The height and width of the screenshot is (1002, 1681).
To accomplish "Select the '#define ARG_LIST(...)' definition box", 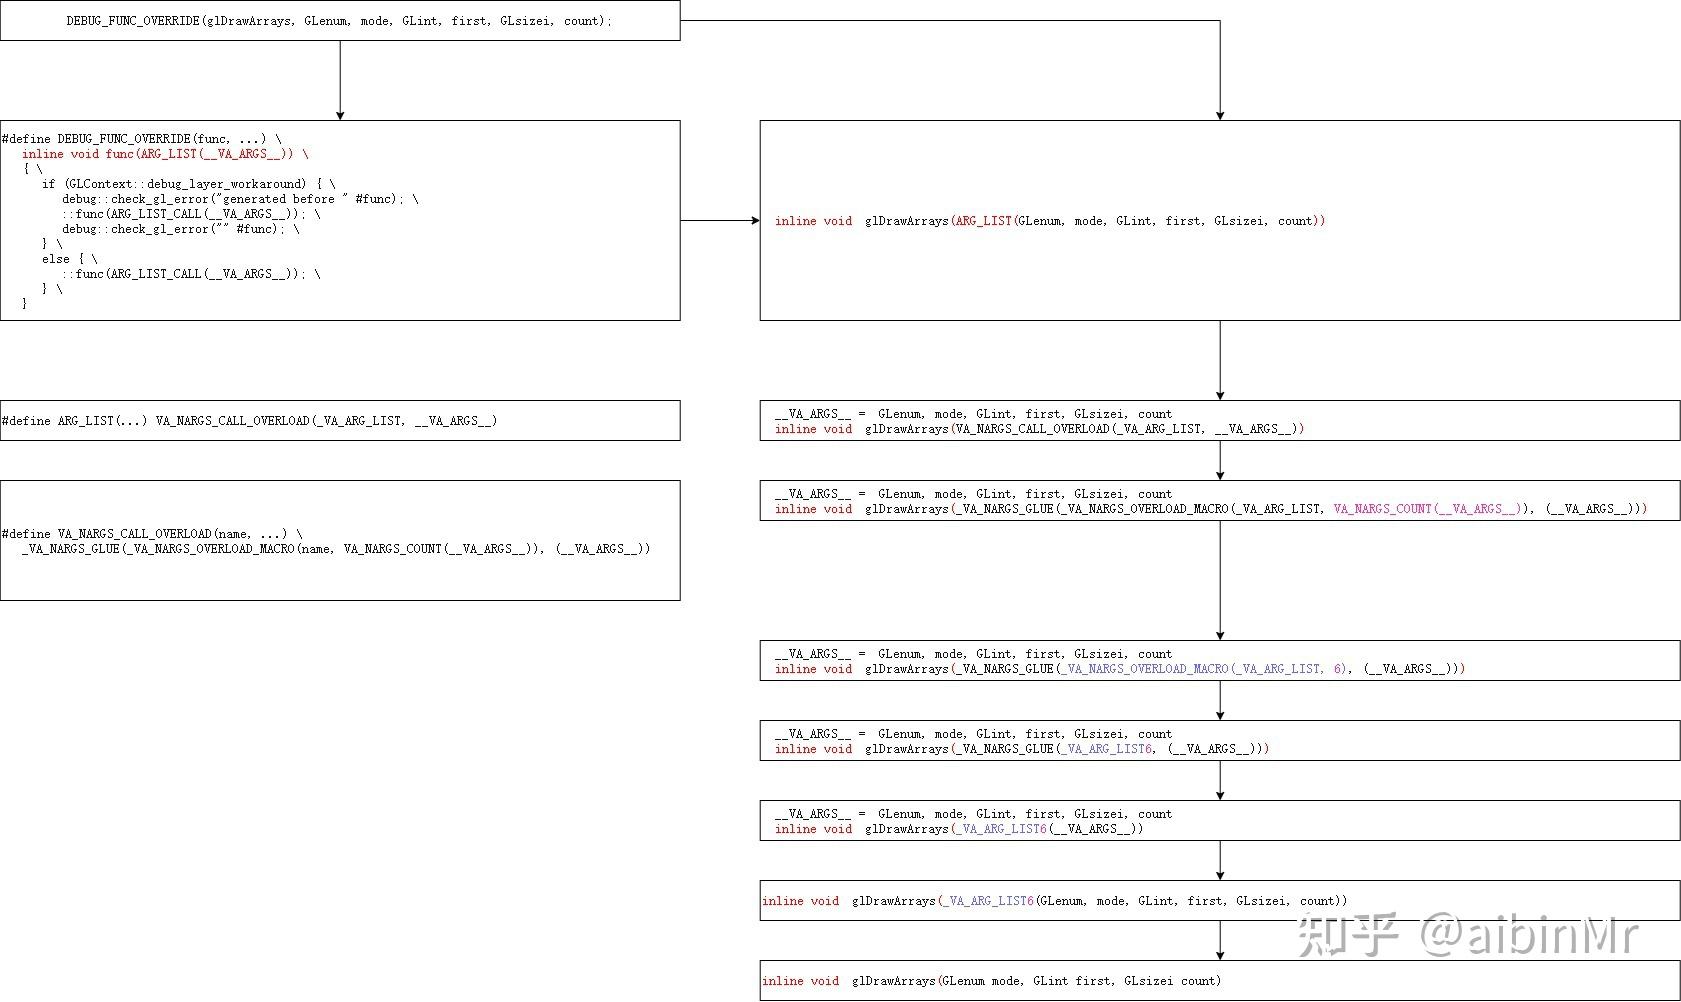I will tap(340, 421).
